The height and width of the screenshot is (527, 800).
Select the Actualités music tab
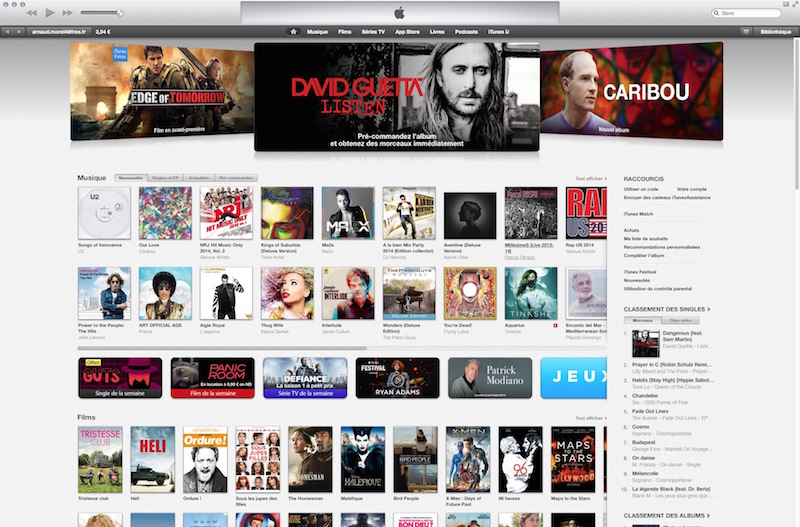click(x=199, y=178)
